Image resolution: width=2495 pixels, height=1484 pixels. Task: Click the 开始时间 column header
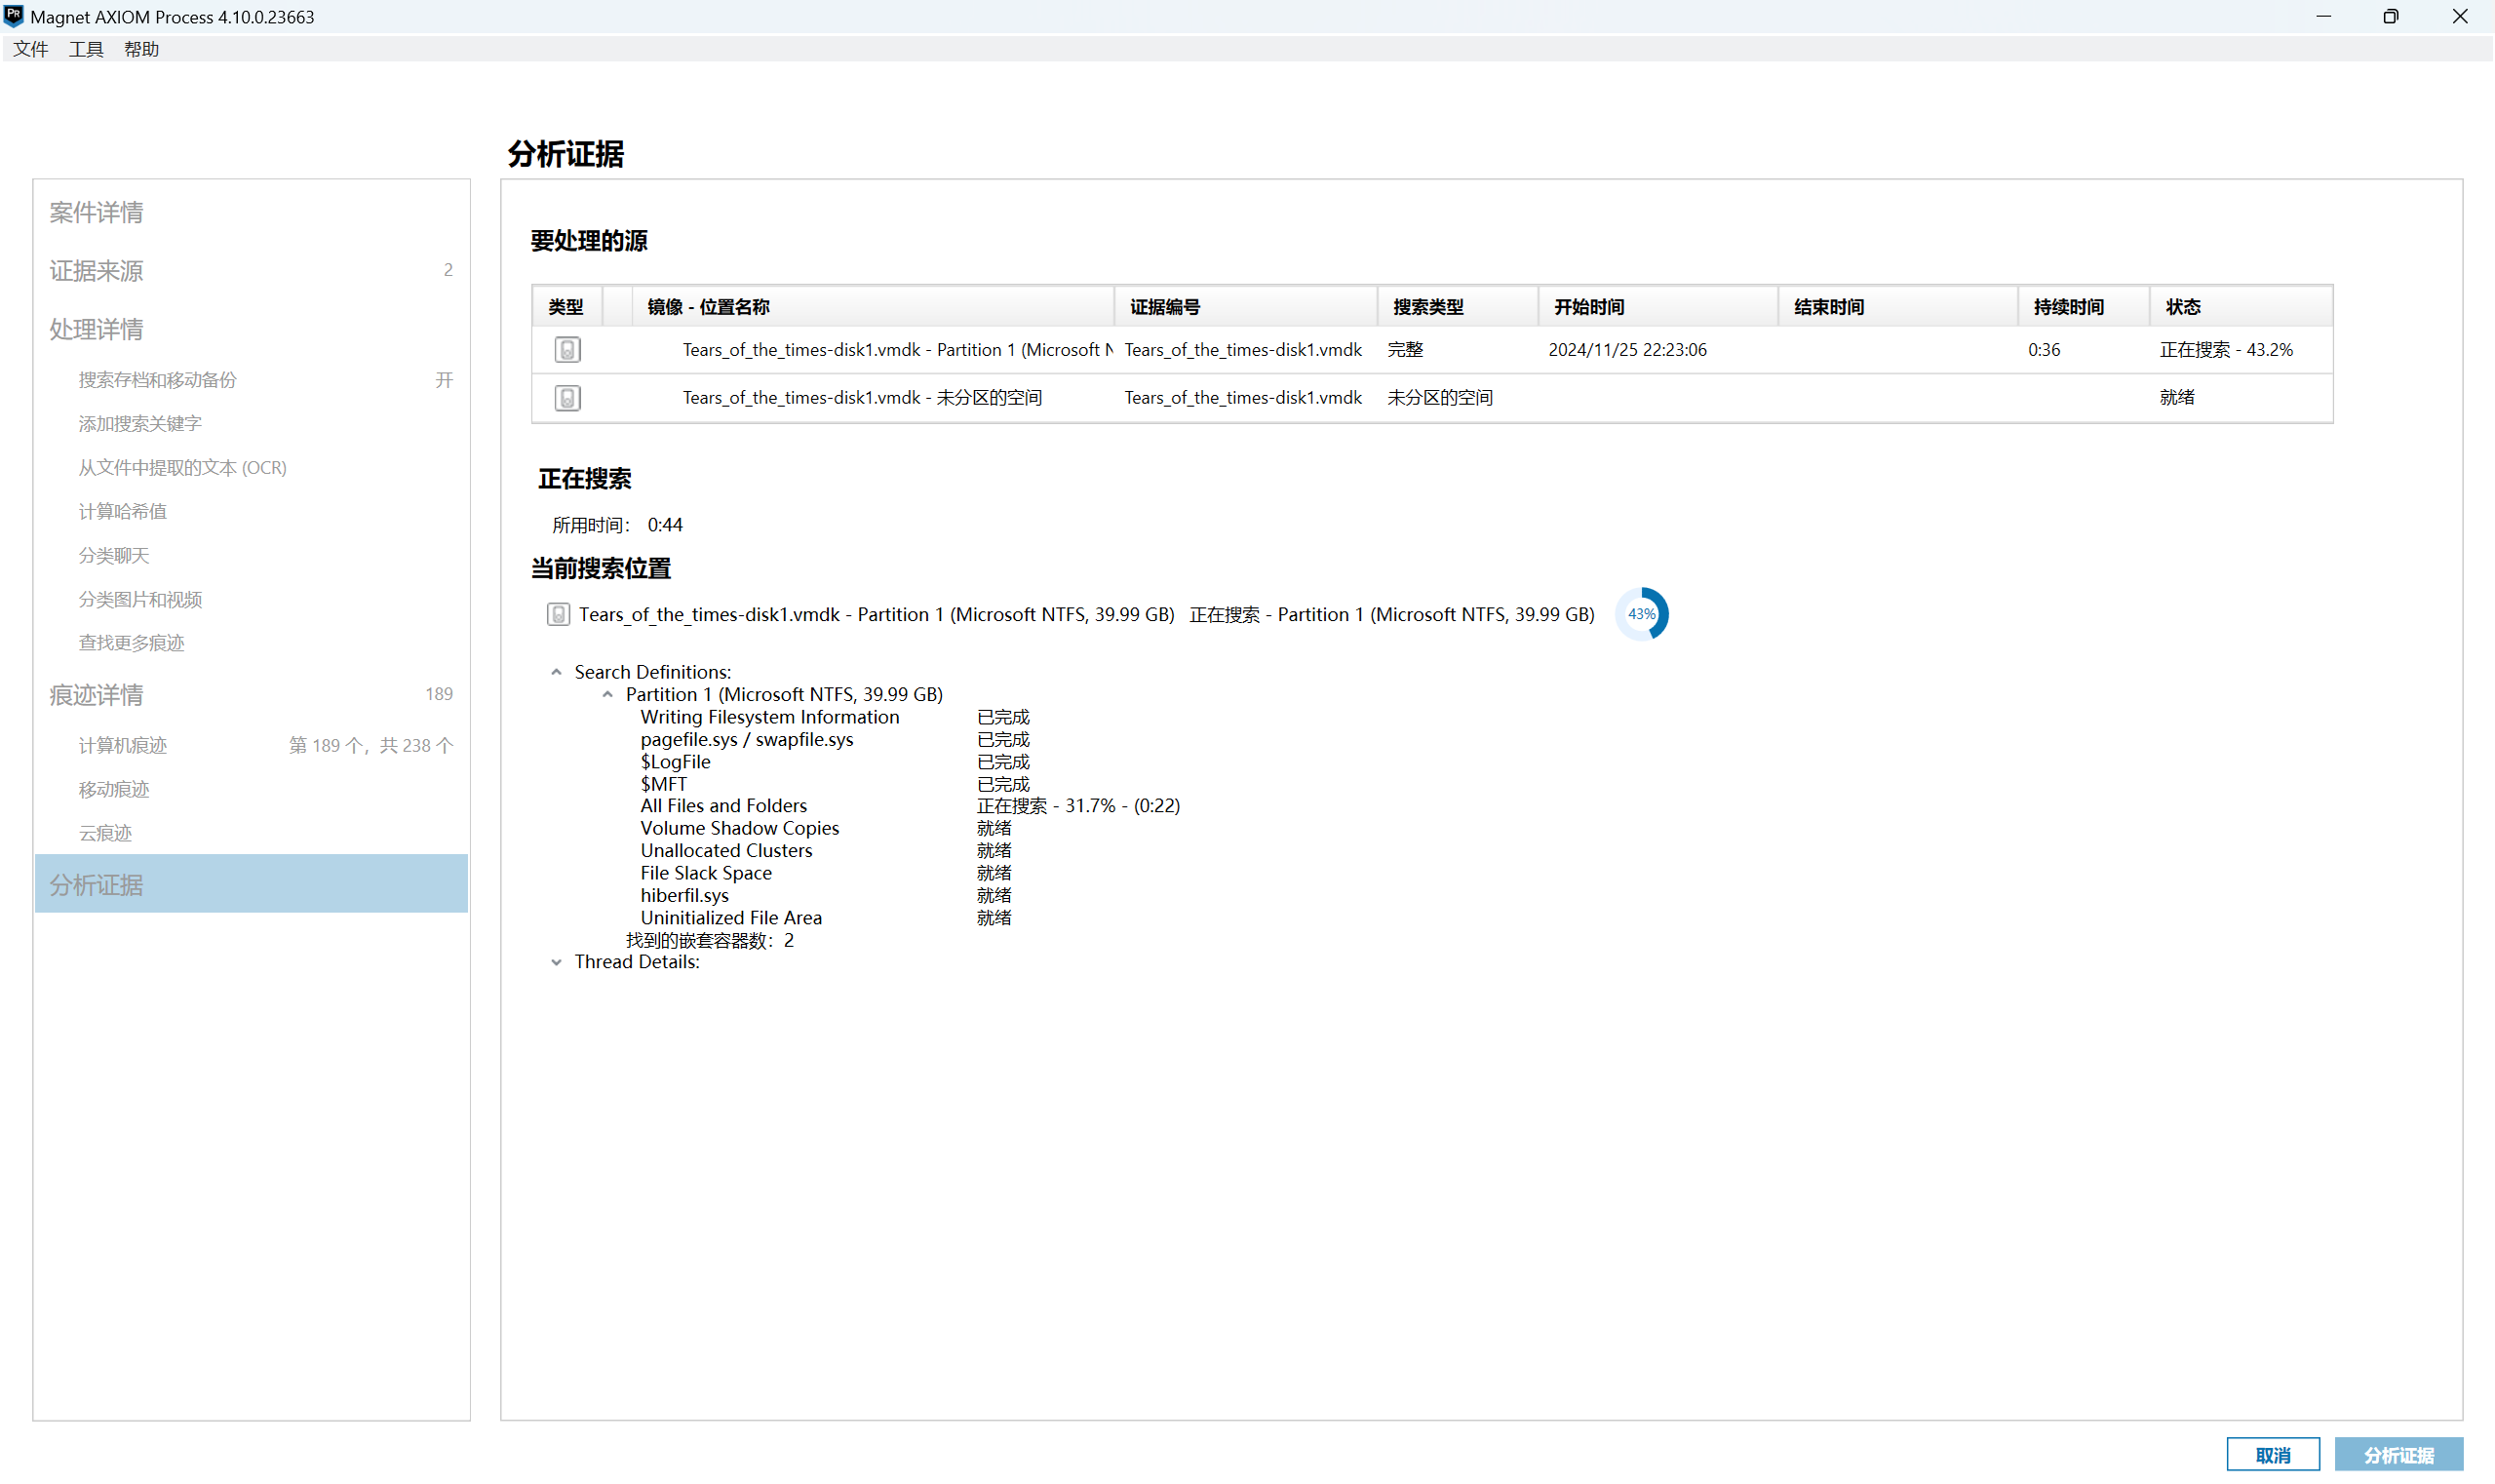(1658, 307)
